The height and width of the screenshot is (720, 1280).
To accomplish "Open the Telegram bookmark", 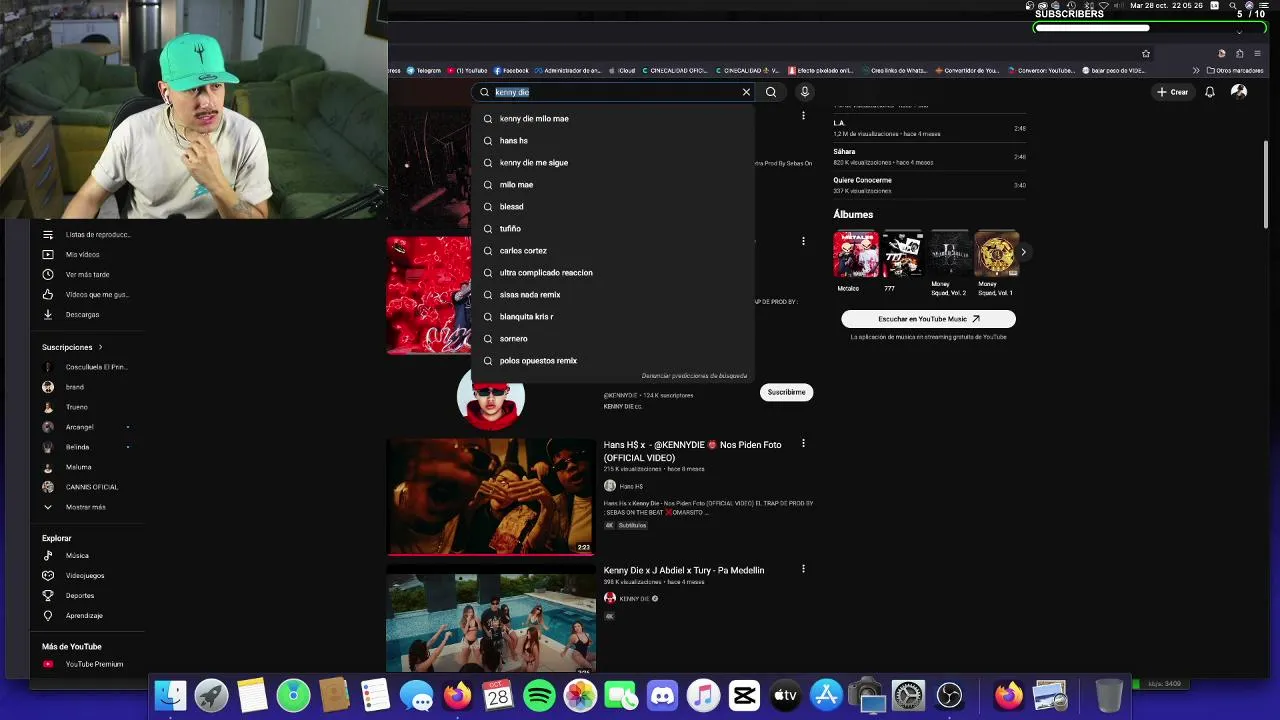I will click(424, 71).
